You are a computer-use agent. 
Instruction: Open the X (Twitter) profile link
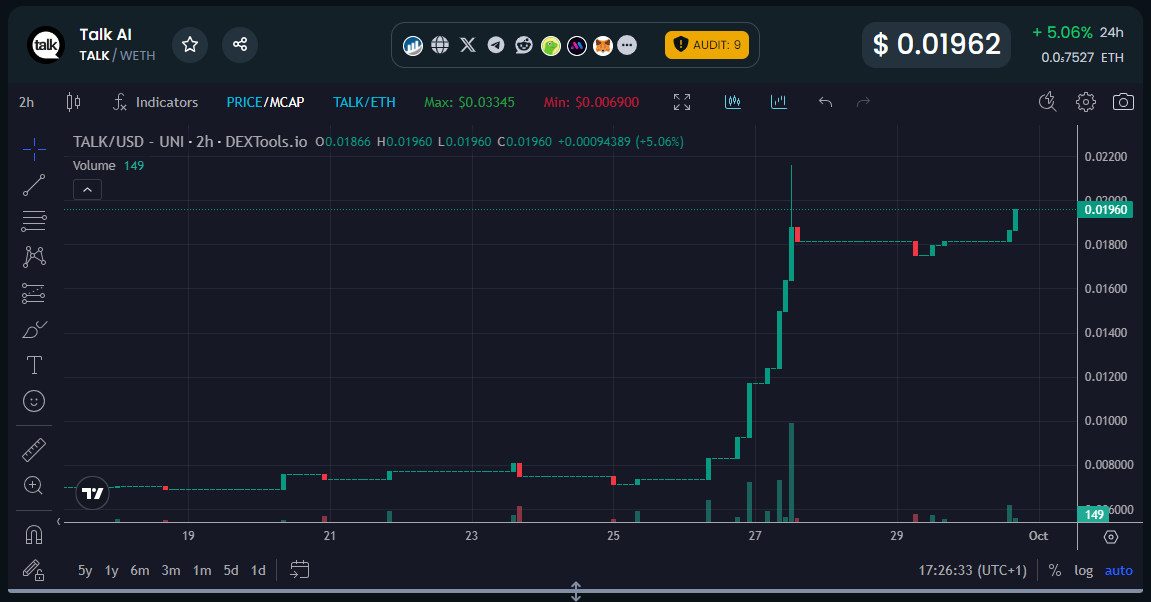[468, 46]
